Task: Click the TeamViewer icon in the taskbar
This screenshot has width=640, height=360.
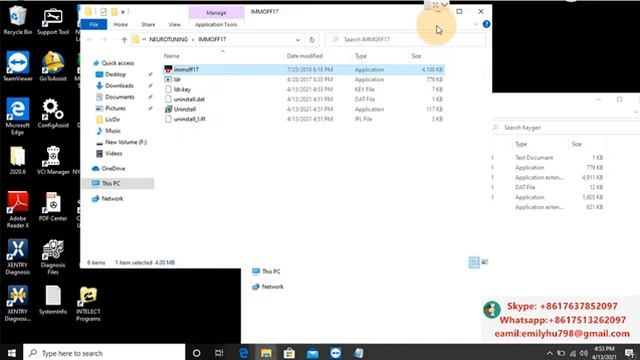Action: click(x=336, y=353)
